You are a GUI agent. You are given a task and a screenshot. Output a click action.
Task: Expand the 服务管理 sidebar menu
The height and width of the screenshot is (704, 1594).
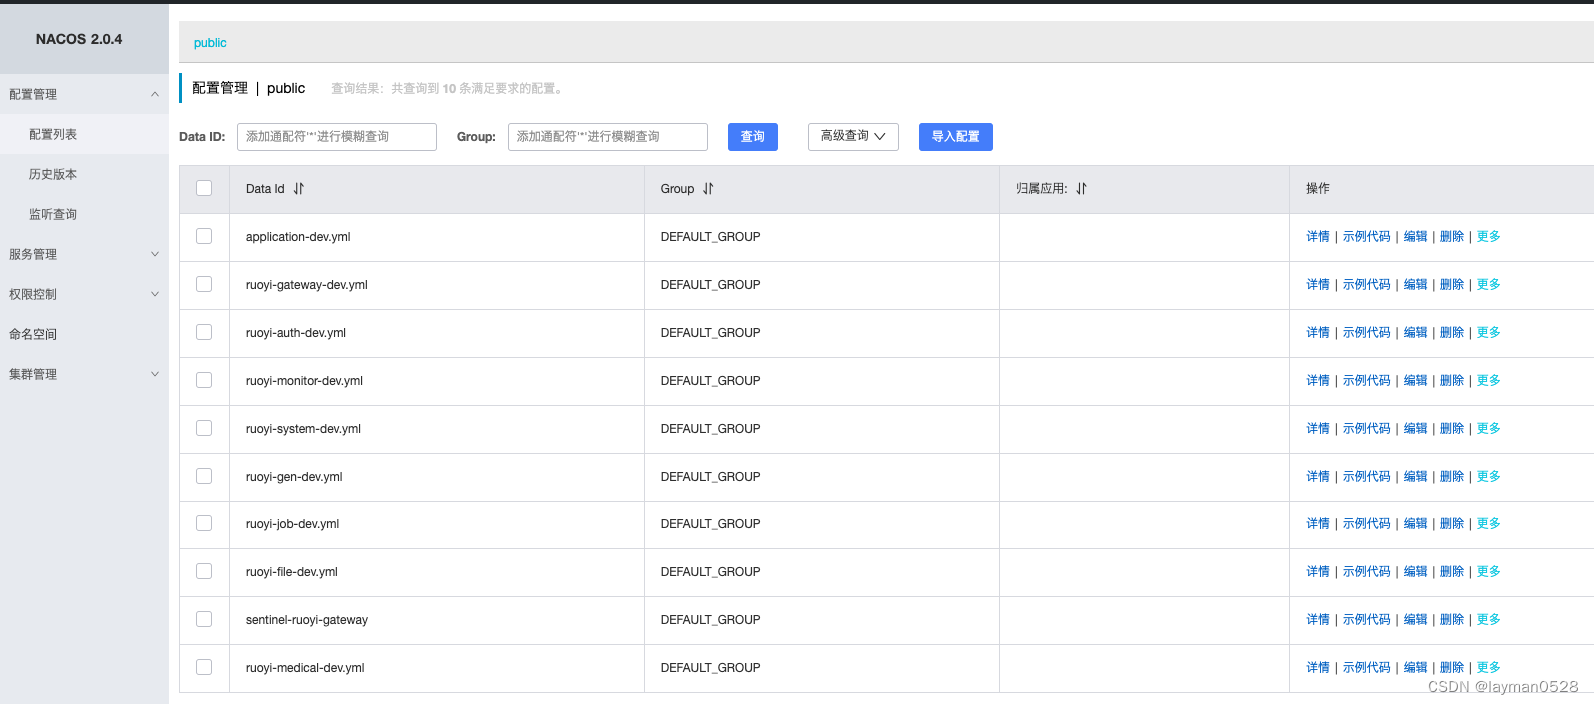point(84,254)
